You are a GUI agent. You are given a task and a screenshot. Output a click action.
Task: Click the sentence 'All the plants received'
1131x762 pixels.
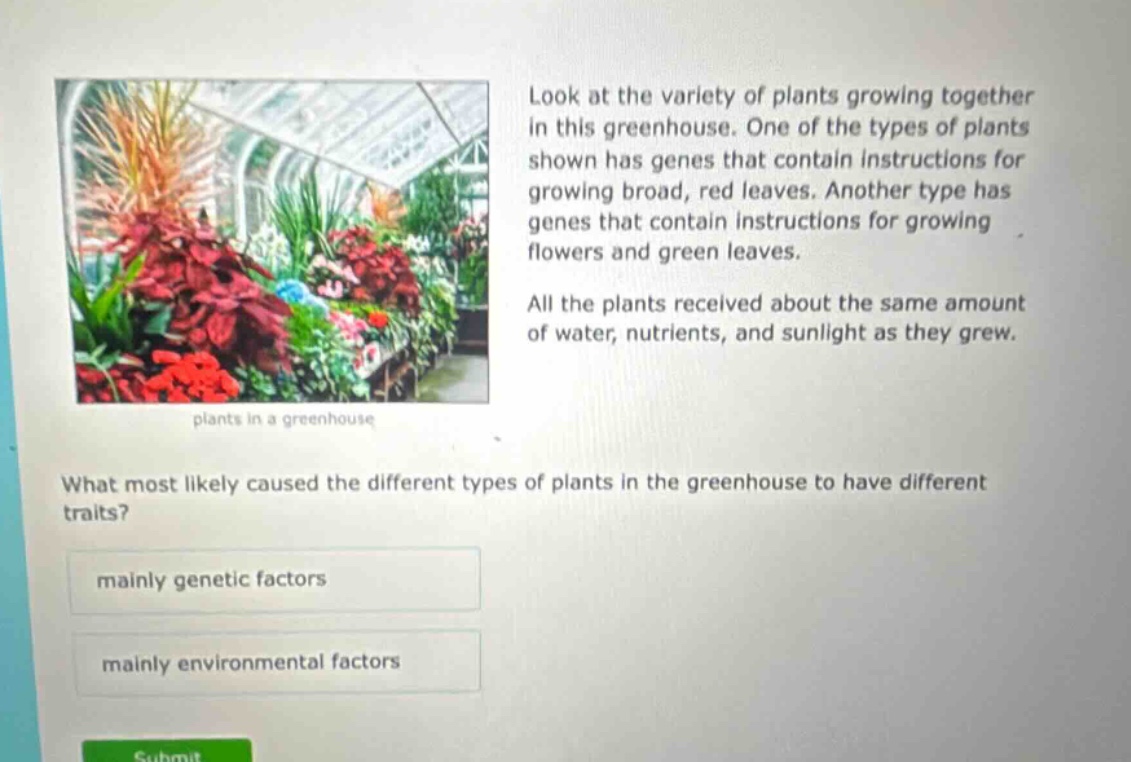[x=775, y=318]
